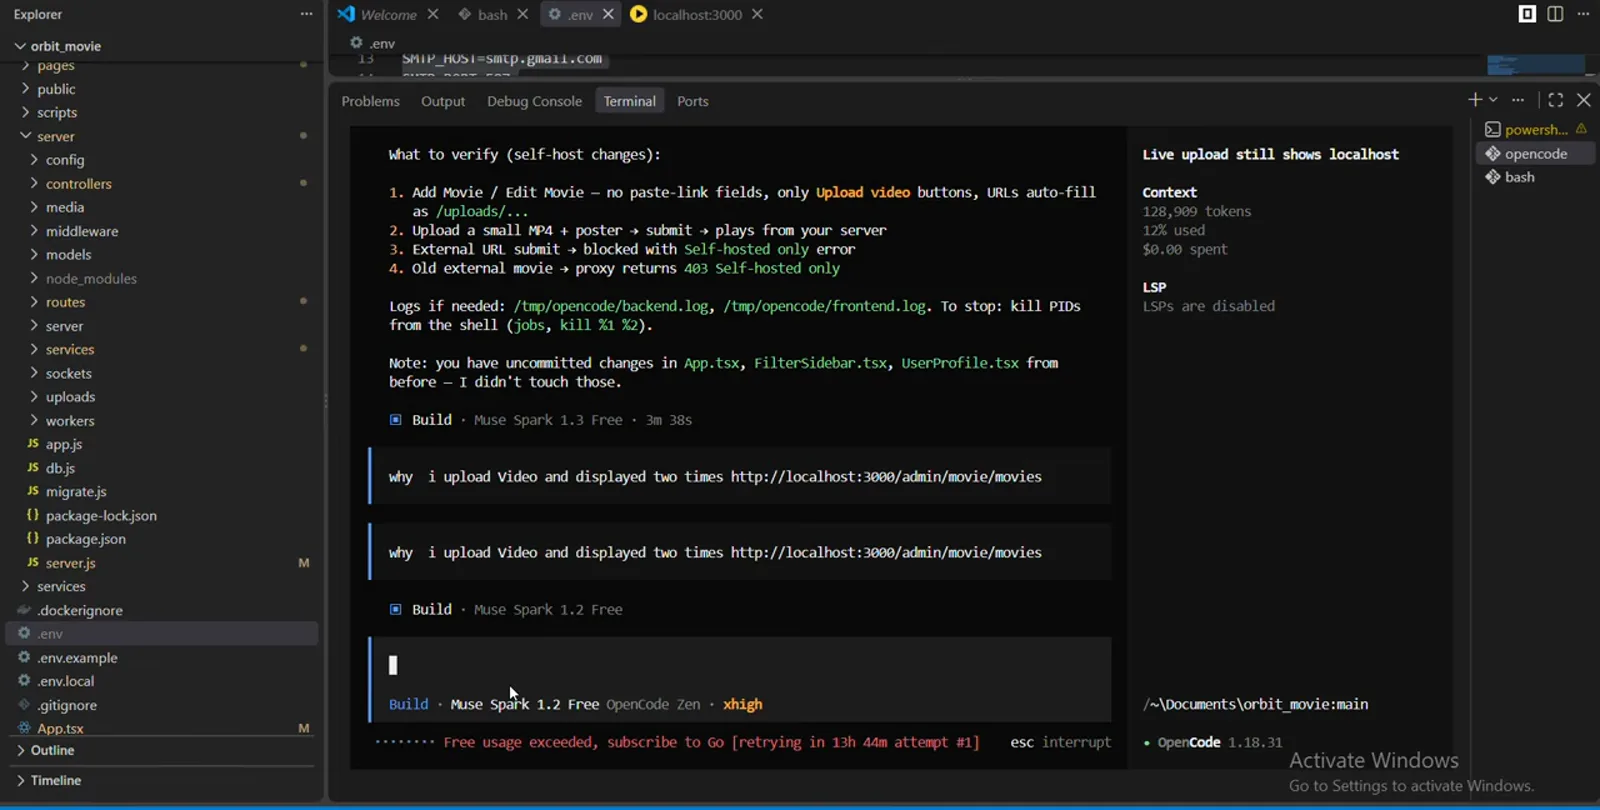This screenshot has height=810, width=1600.
Task: Close the bottom panel
Action: tap(1584, 100)
